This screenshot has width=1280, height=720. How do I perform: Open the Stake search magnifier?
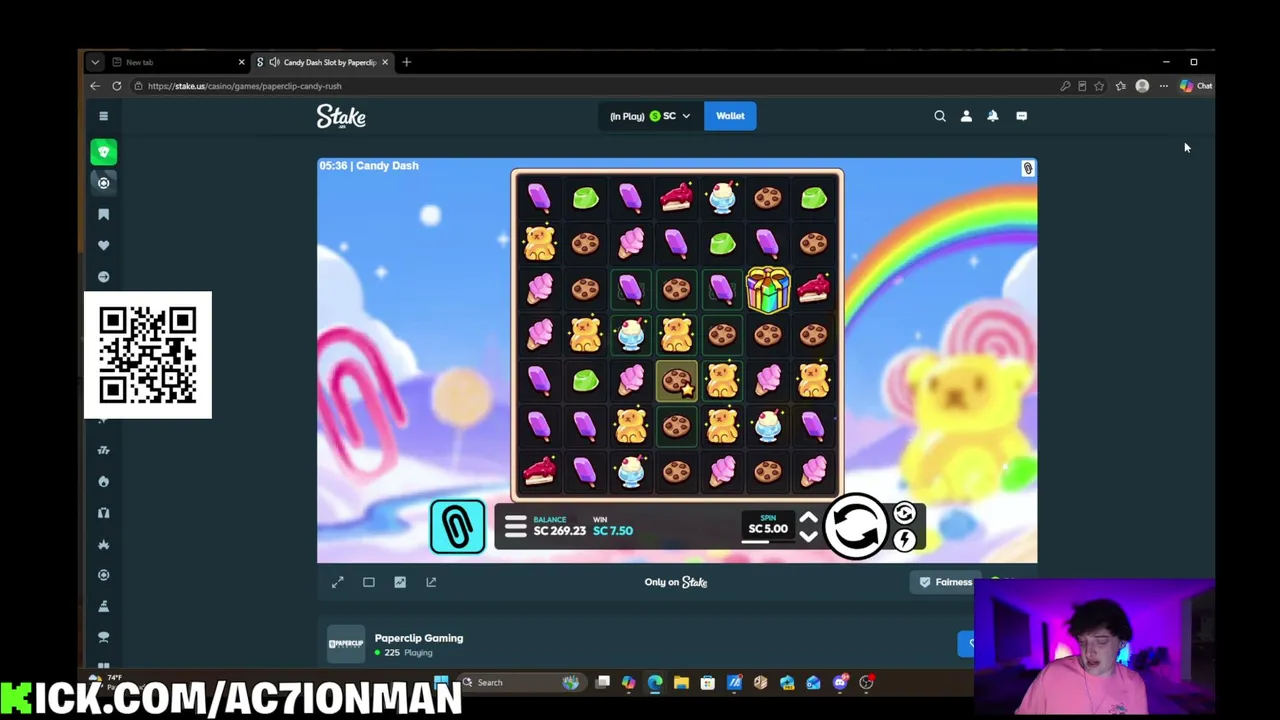(940, 116)
